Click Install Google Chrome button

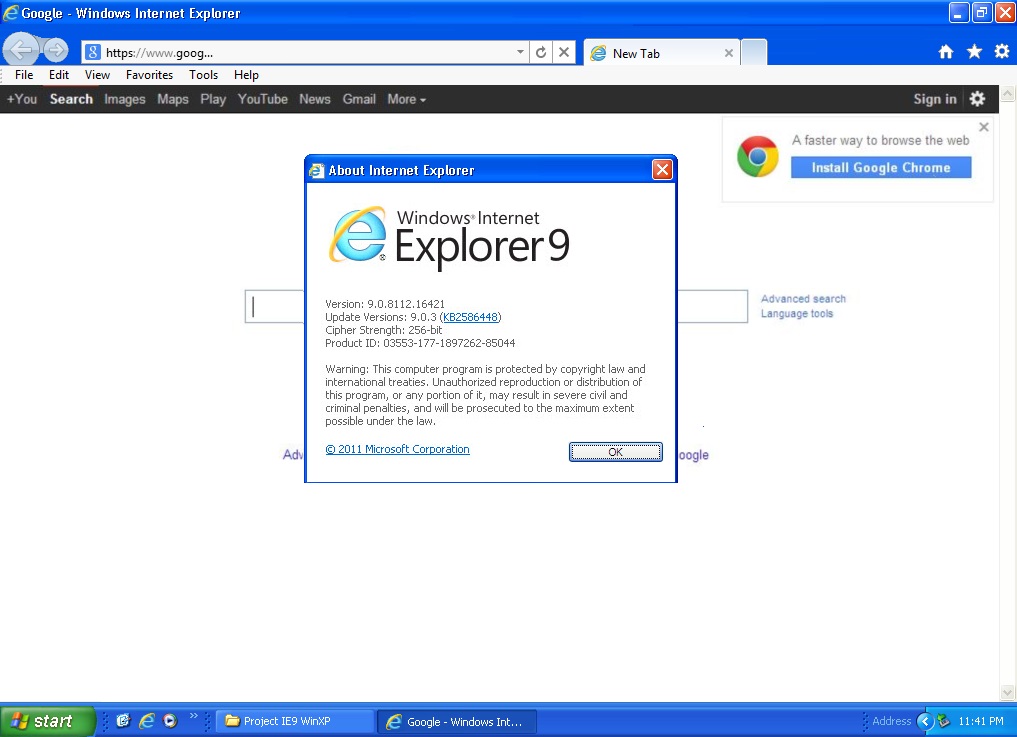pos(881,167)
